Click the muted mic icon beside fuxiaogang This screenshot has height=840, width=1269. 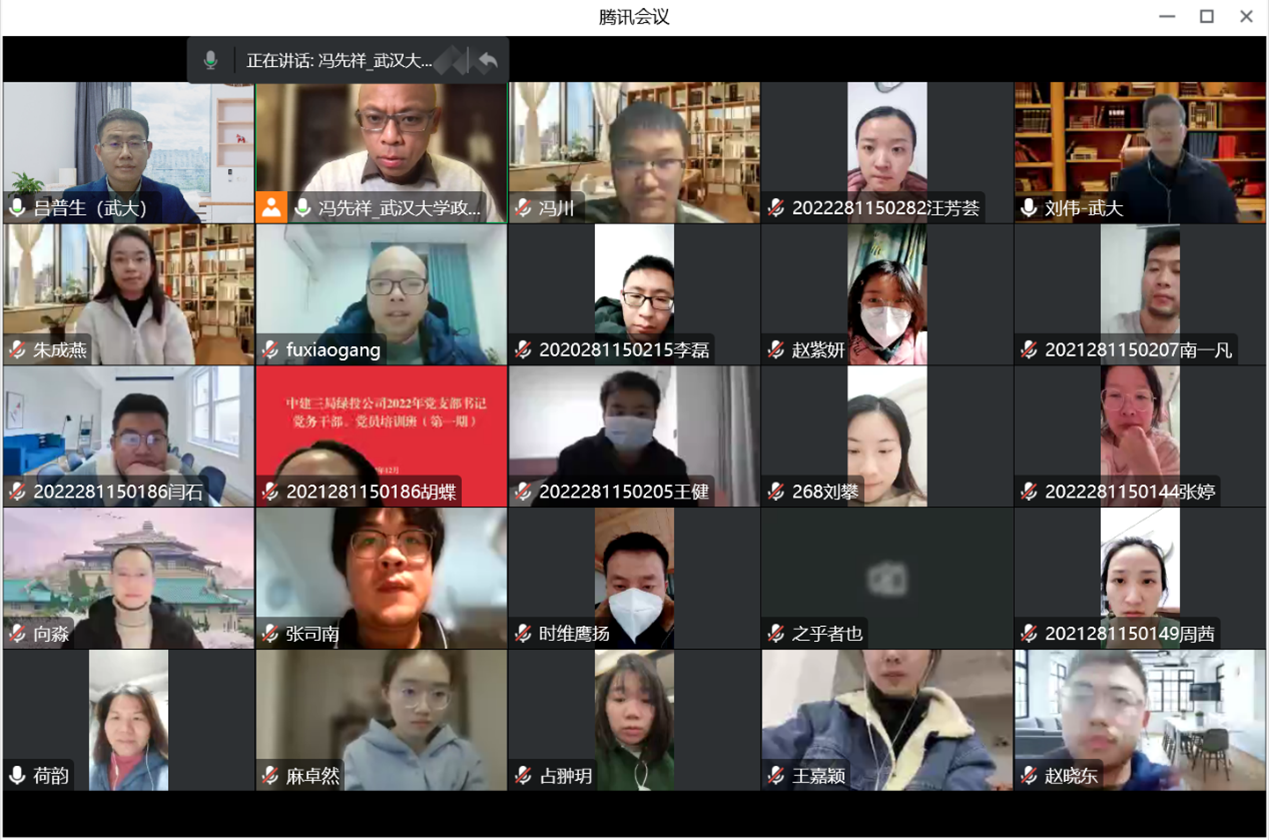(x=270, y=350)
